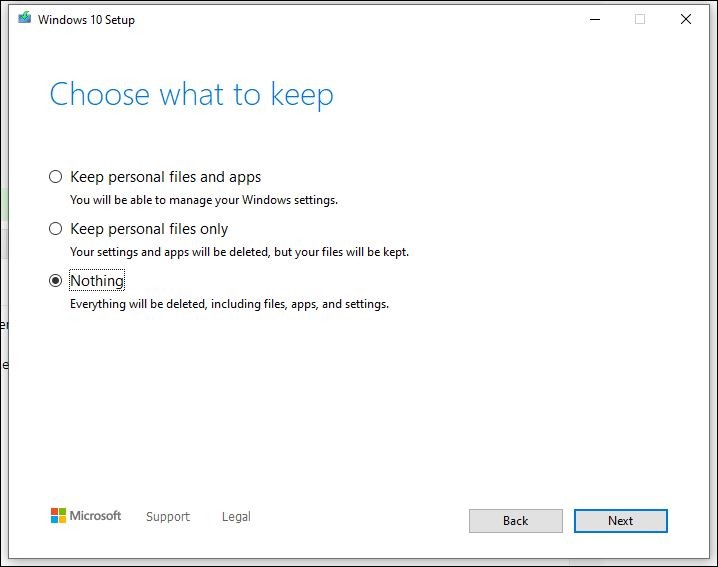718x567 pixels.
Task: Click the 'Choose what to keep' heading
Action: coord(191,95)
